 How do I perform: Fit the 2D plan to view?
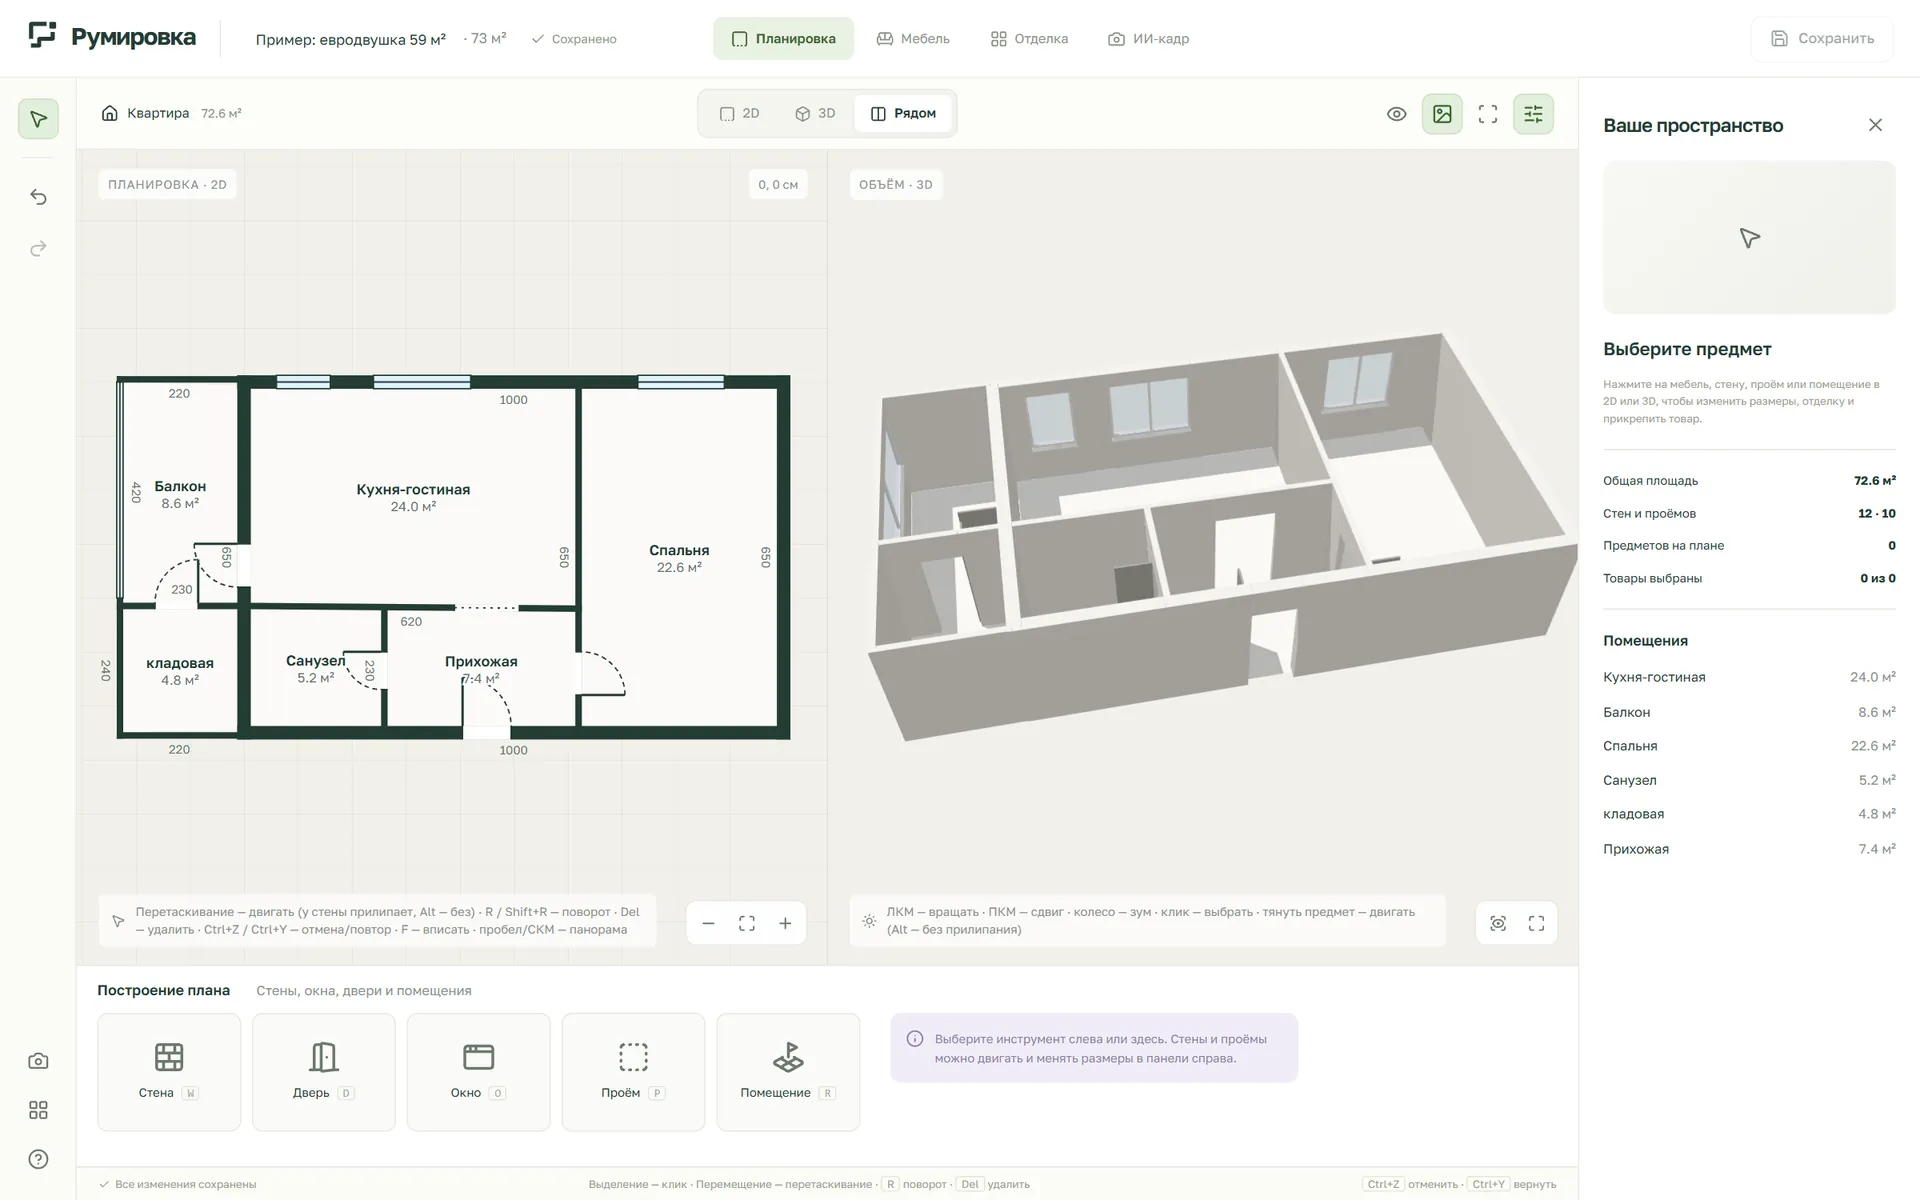747,923
